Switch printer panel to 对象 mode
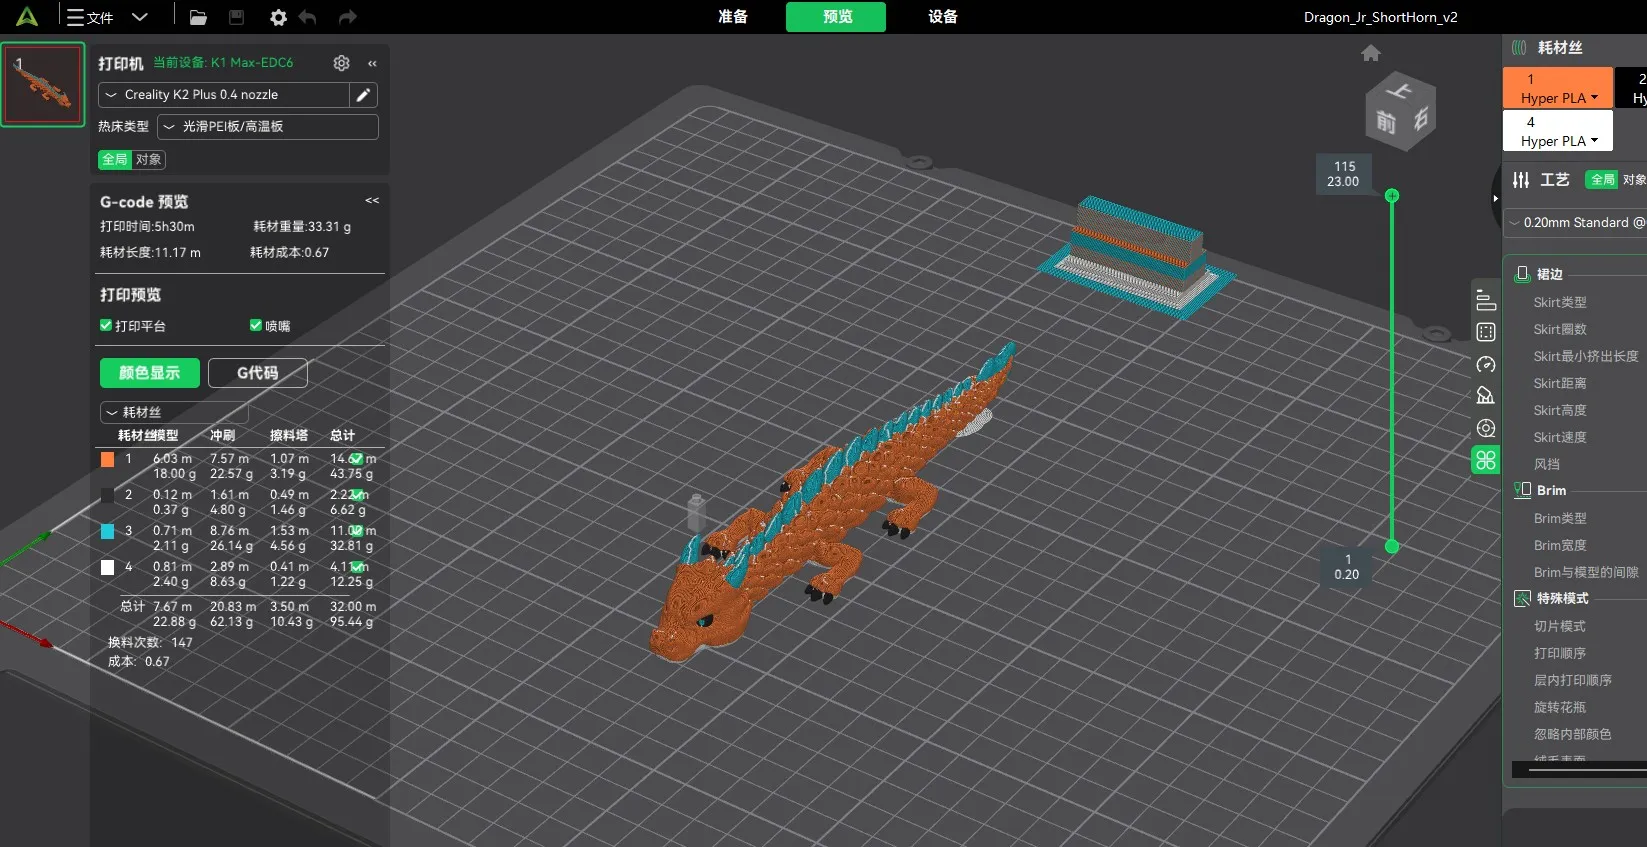Image resolution: width=1647 pixels, height=847 pixels. pyautogui.click(x=148, y=159)
